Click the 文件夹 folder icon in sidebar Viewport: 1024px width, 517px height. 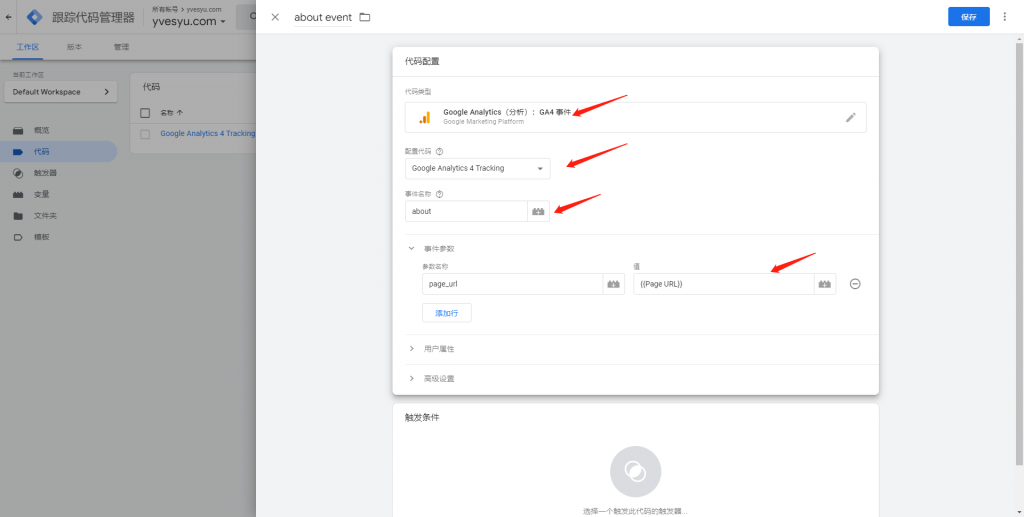tap(18, 216)
